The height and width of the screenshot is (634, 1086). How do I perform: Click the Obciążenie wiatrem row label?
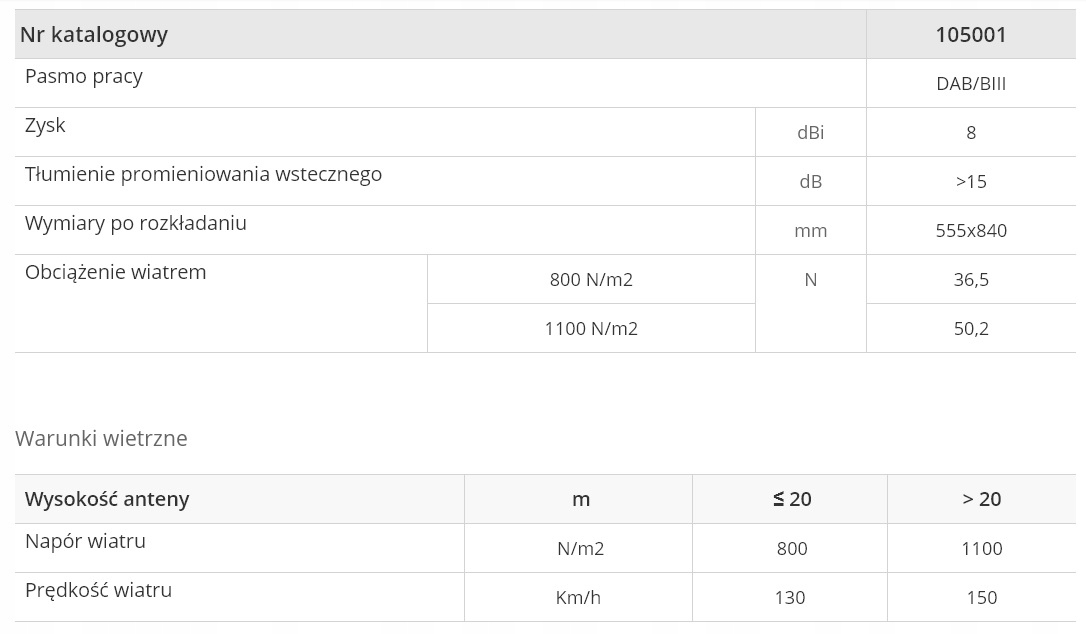116,273
